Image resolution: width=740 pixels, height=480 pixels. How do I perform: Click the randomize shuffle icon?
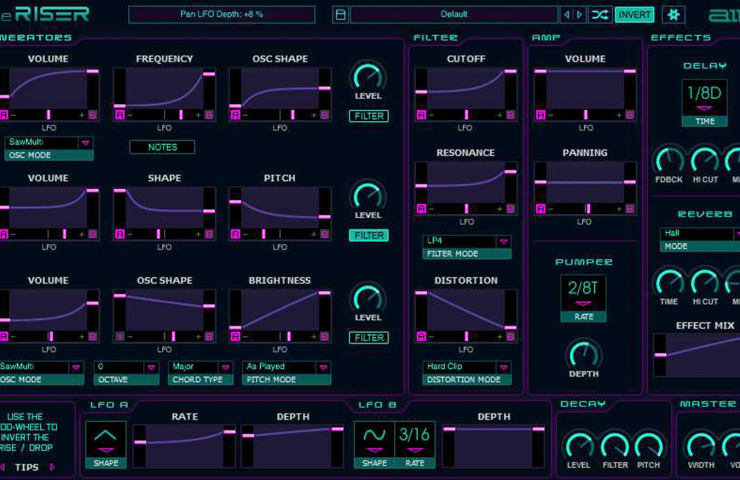click(x=600, y=15)
